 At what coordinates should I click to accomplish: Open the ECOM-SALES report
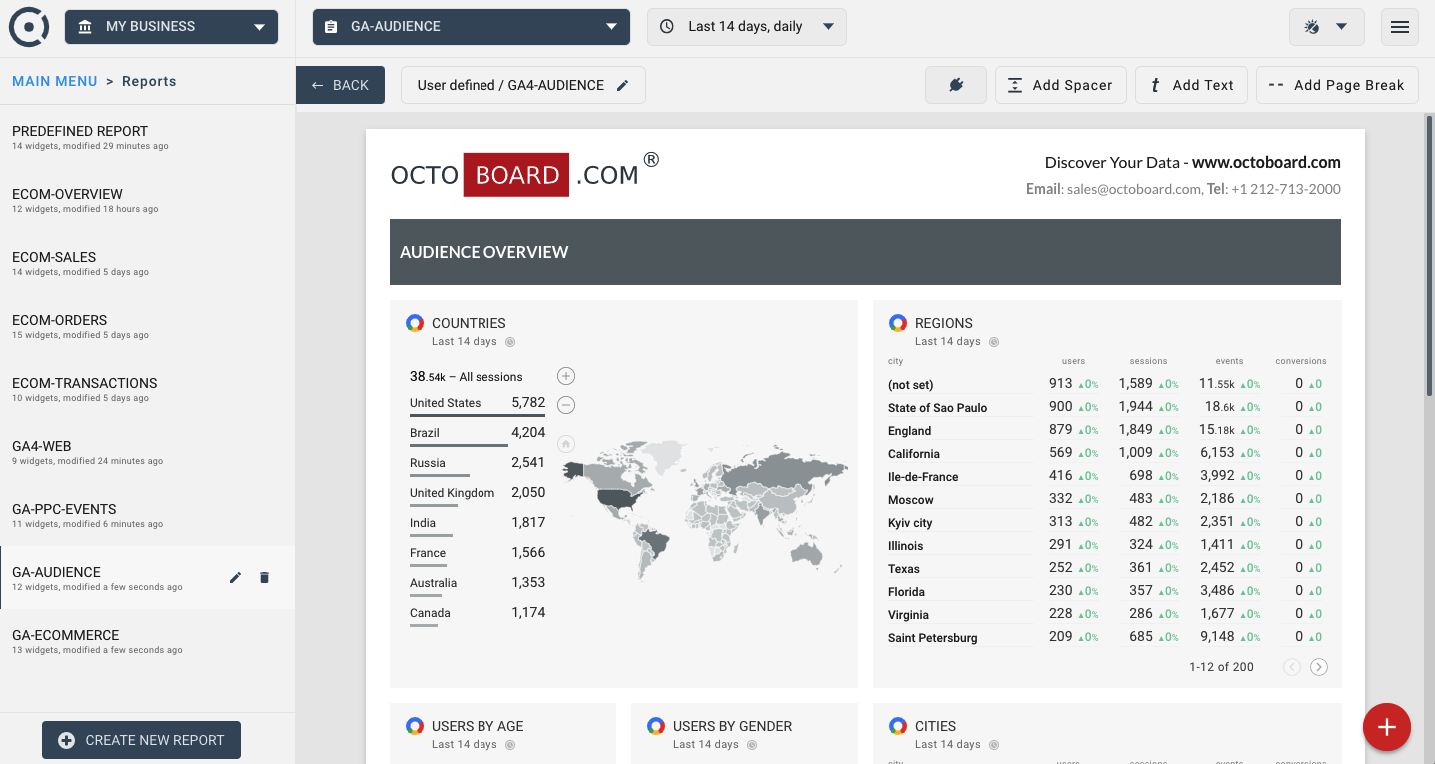[147, 264]
